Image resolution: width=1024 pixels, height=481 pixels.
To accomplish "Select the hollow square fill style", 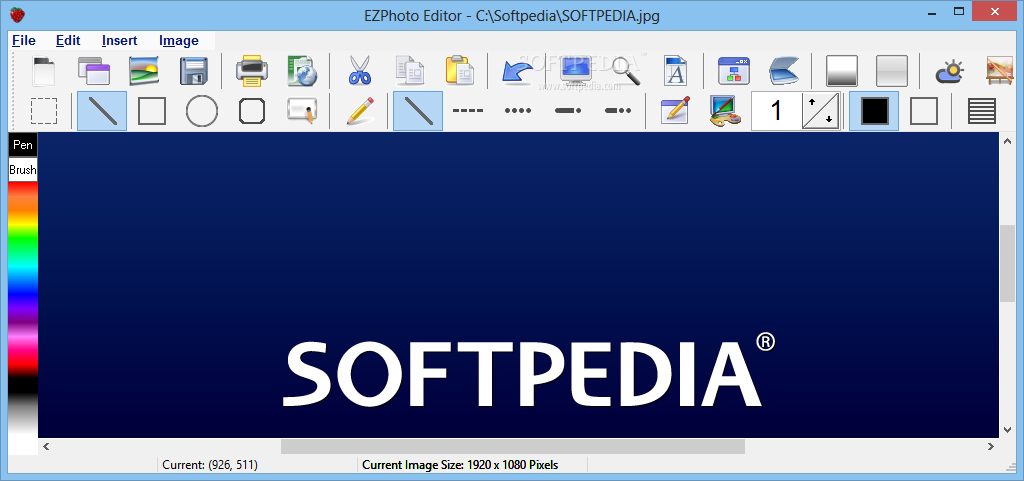I will pos(924,111).
